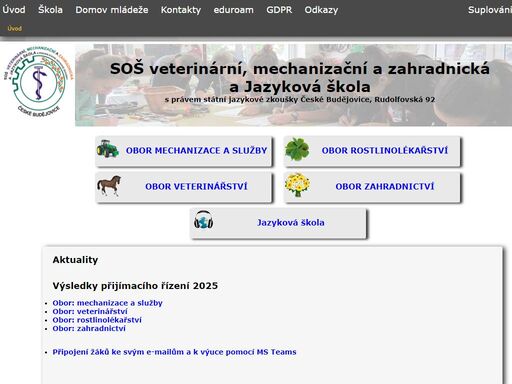The height and width of the screenshot is (384, 512).
Task: Open the MS Teams connection link
Action: [x=174, y=352]
